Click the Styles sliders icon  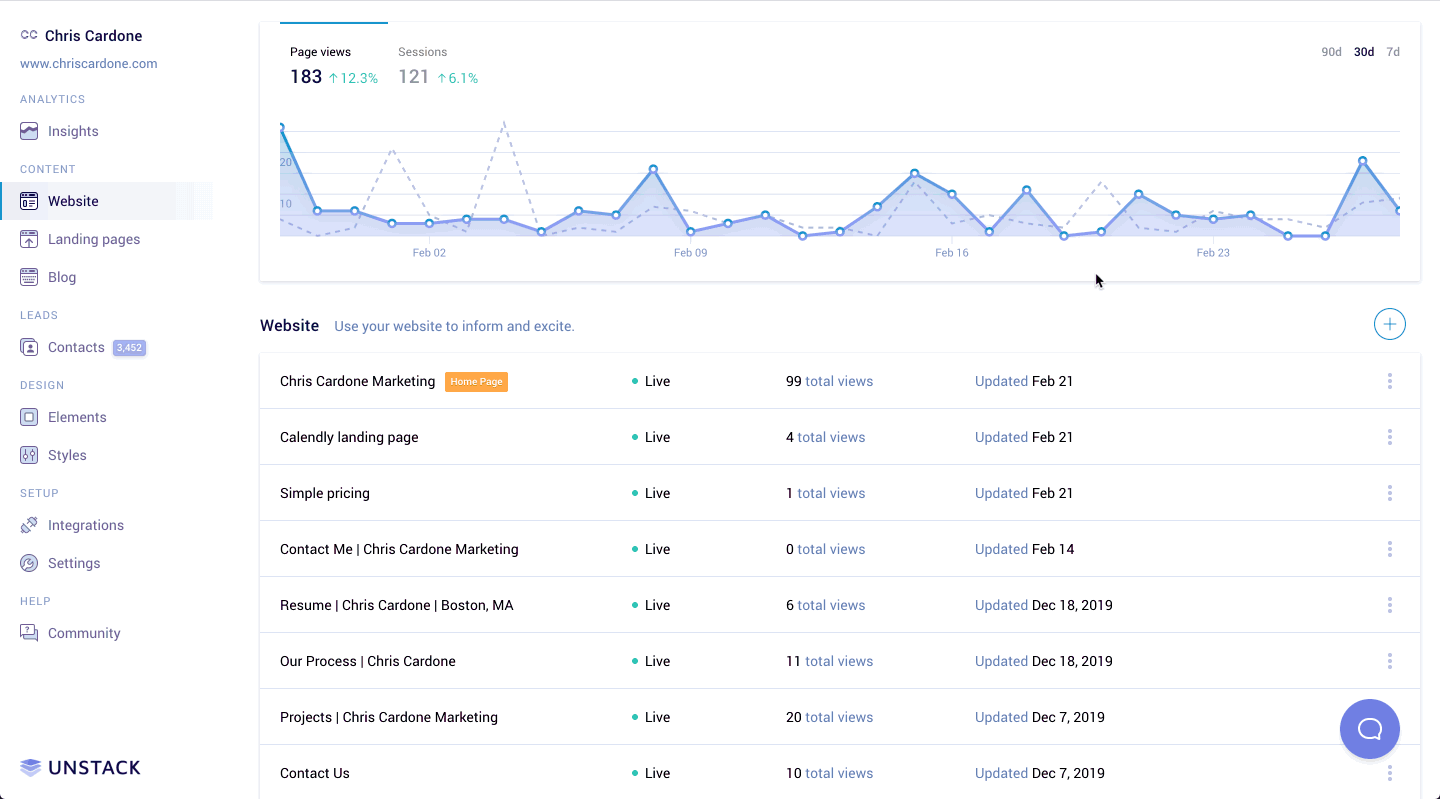[x=29, y=455]
